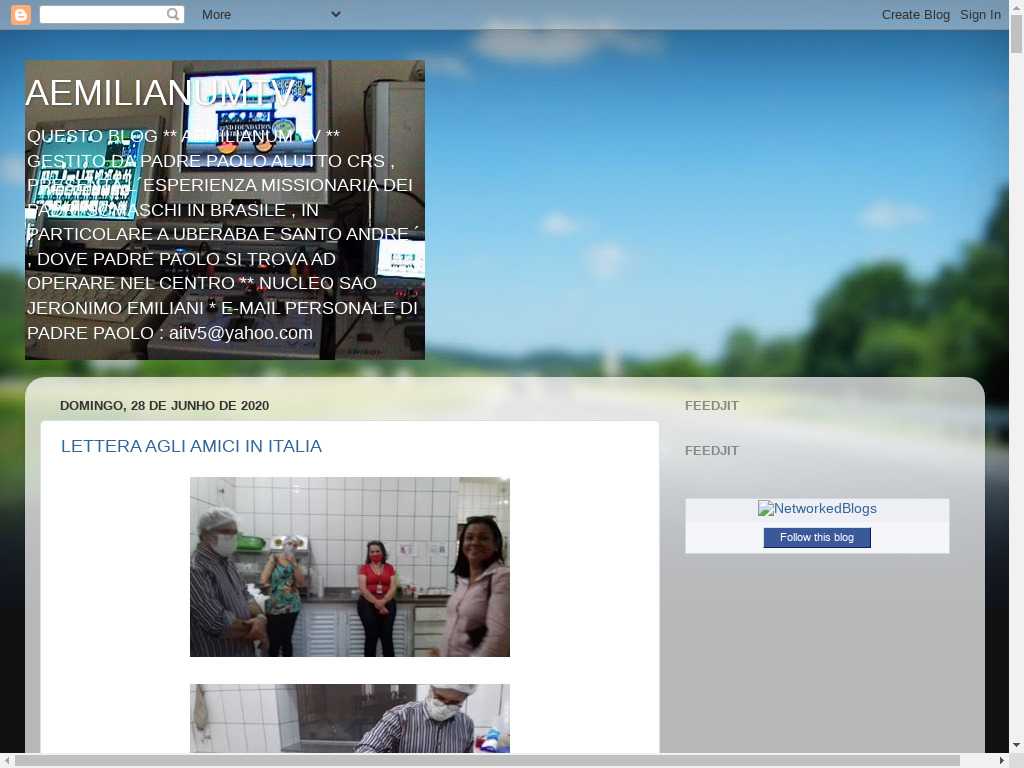Click the date heading Domingo, 28 de junho
1024x768 pixels.
164,406
